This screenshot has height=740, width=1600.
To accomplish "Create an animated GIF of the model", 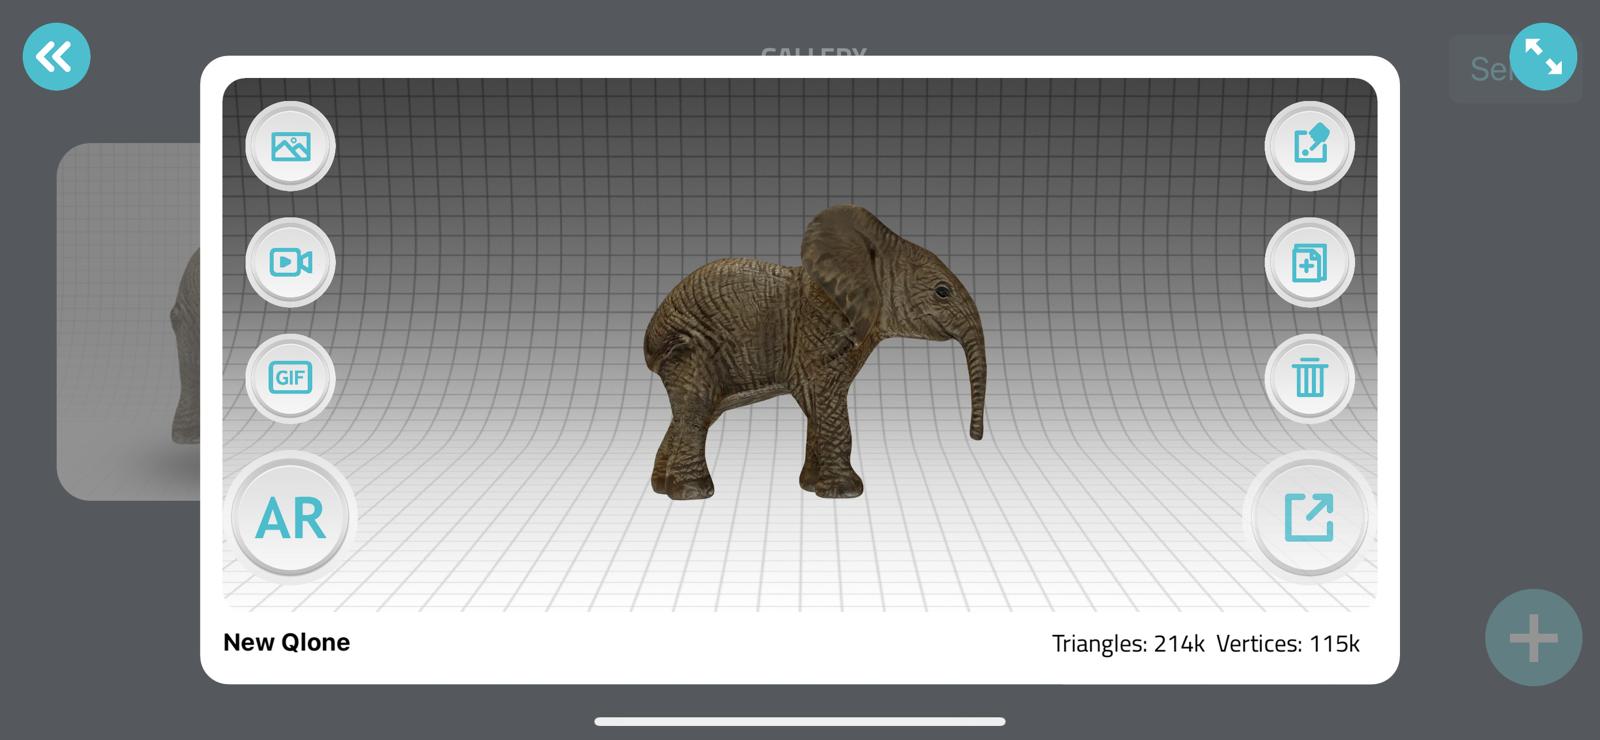I will [x=290, y=378].
